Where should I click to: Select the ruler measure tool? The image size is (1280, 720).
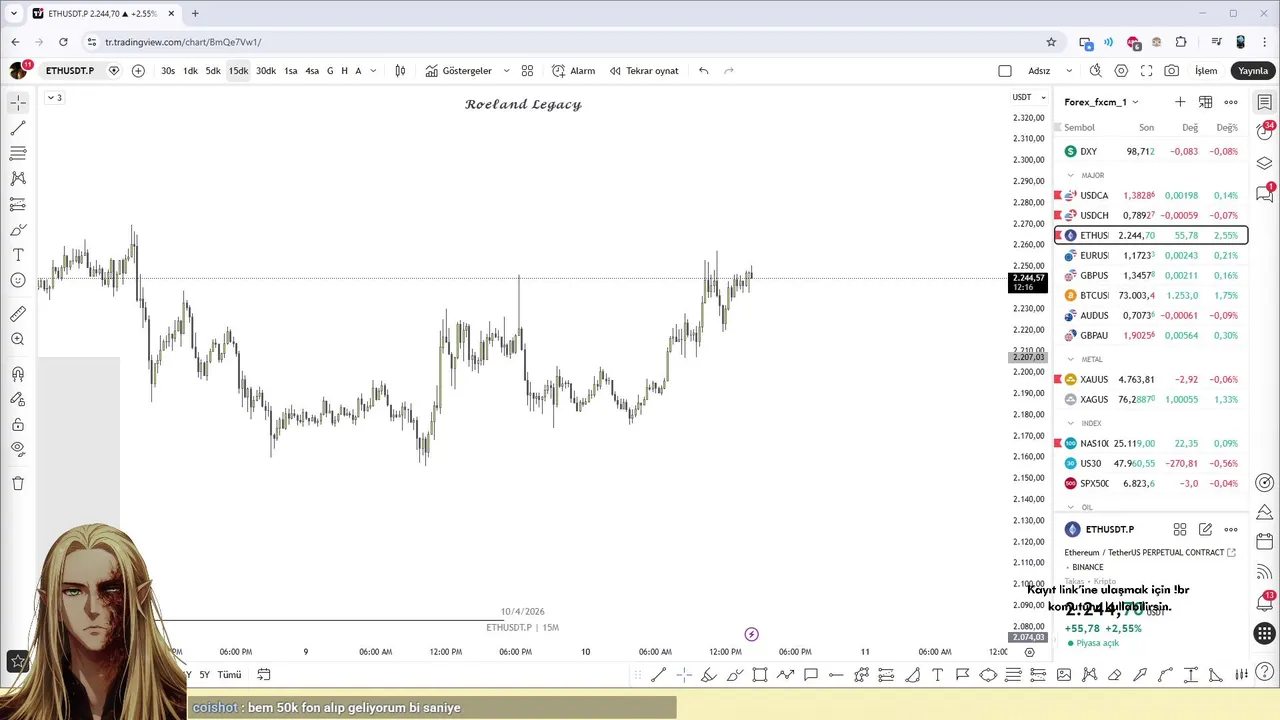18,314
